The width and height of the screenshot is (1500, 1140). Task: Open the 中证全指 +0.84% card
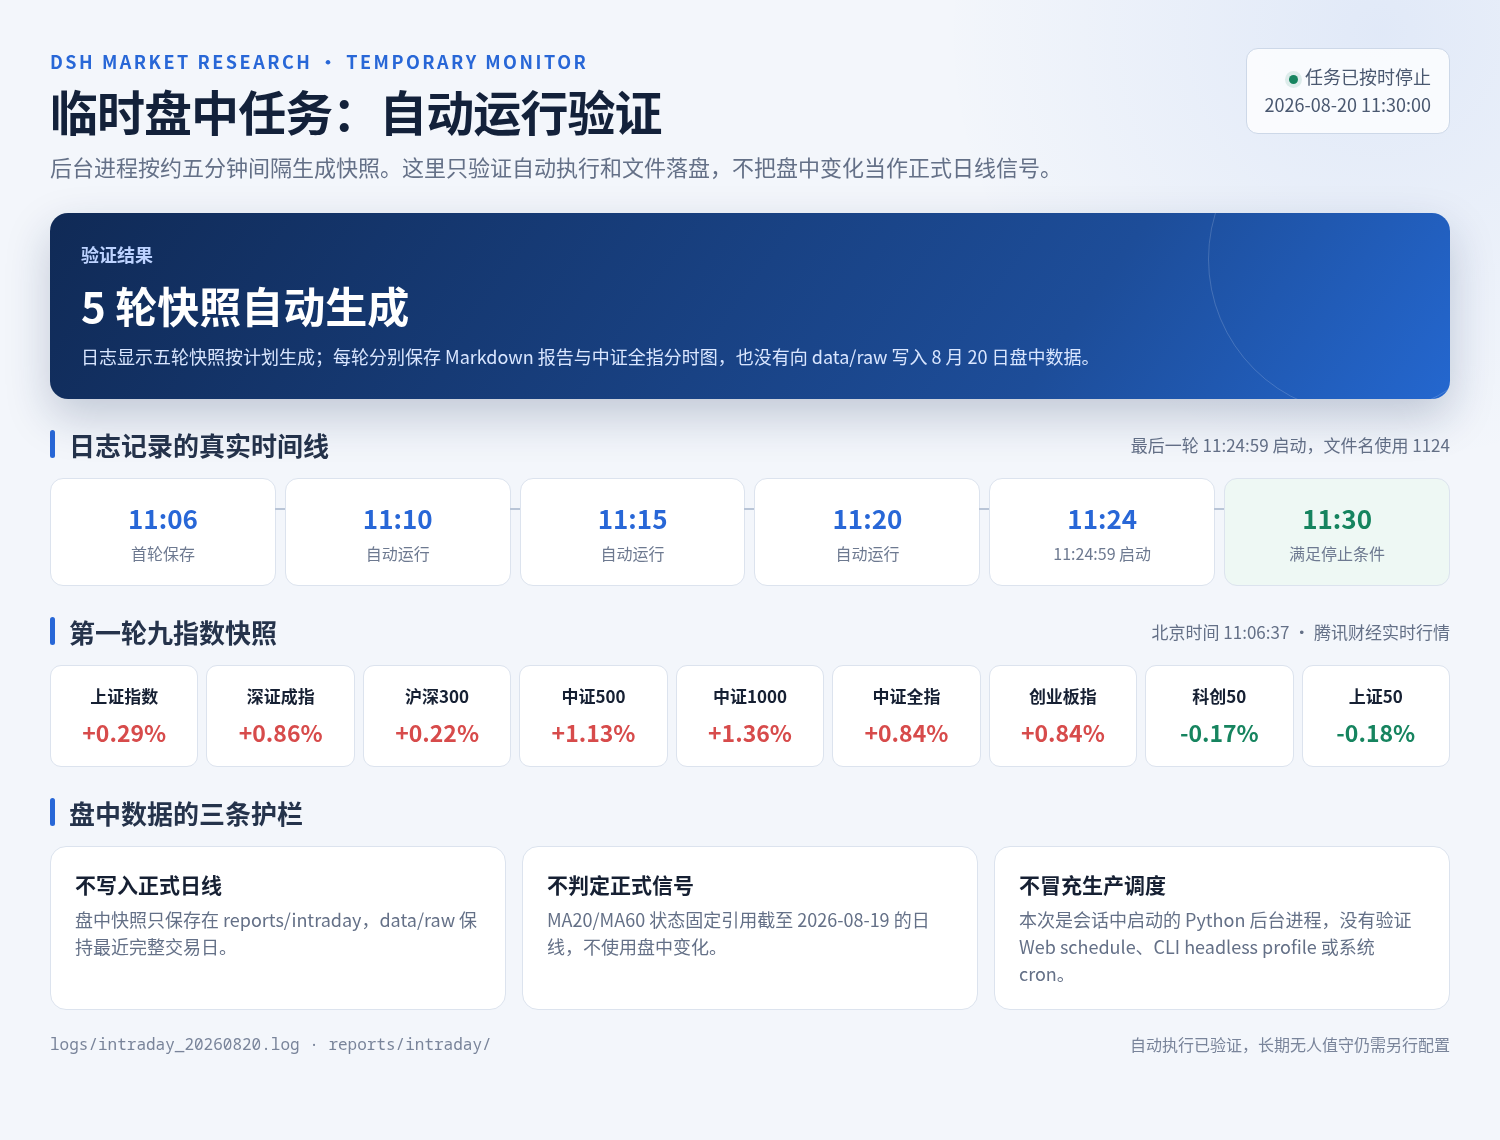[906, 716]
